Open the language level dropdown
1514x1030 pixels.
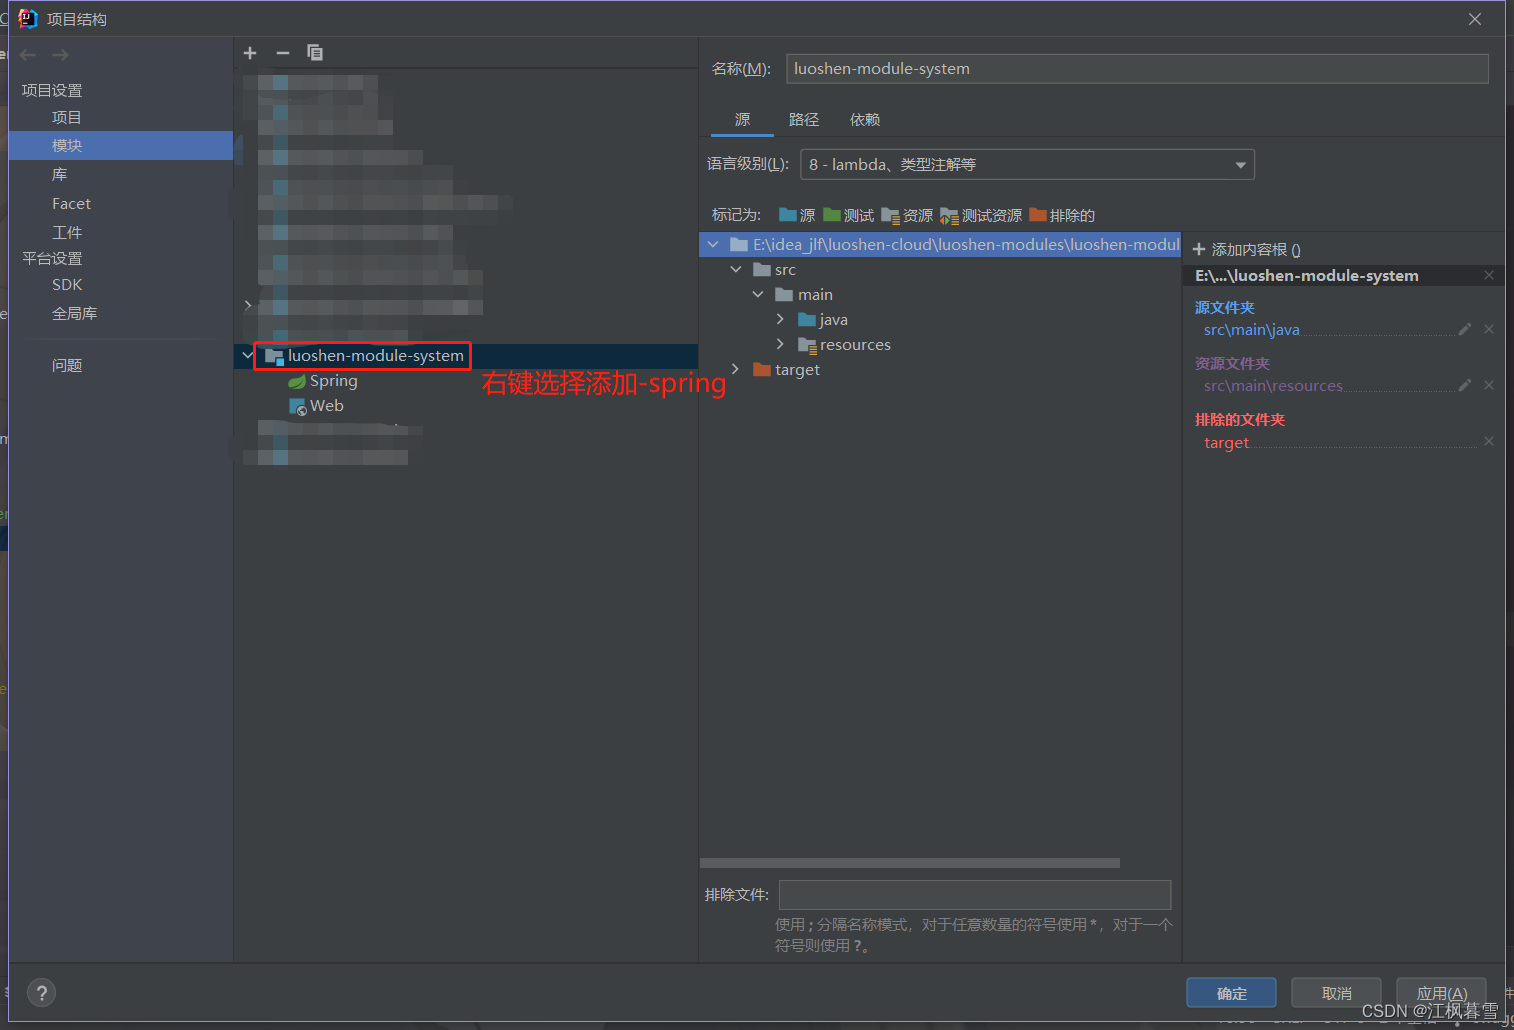point(1027,165)
